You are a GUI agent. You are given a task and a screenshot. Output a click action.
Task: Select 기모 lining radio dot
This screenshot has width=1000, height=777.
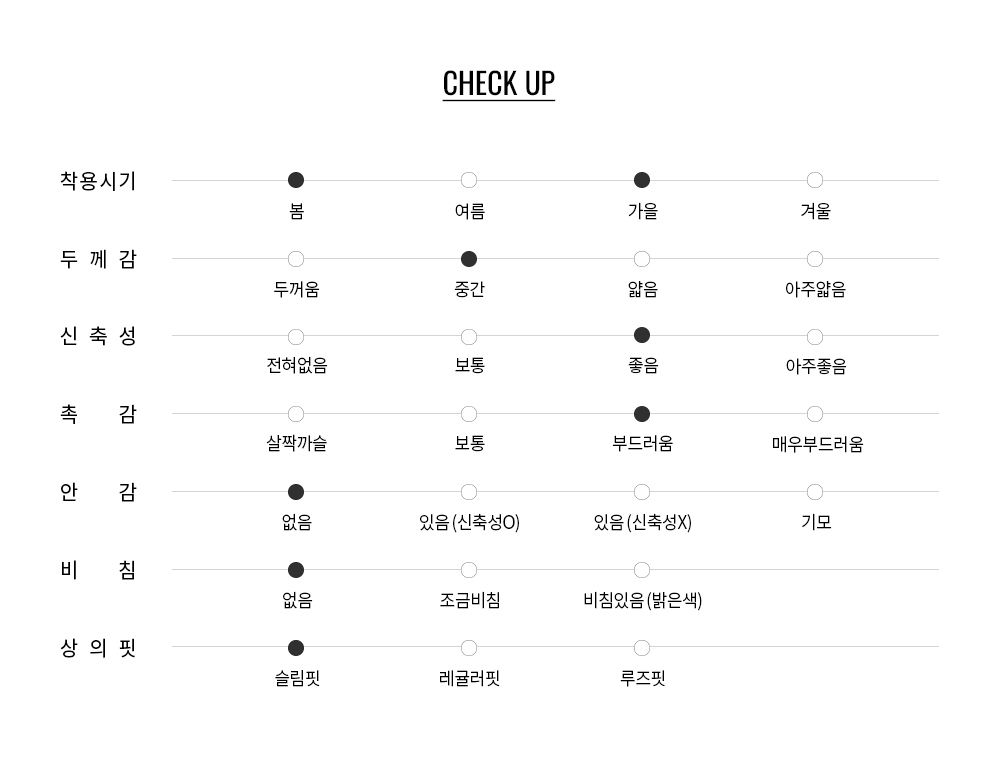coord(815,492)
